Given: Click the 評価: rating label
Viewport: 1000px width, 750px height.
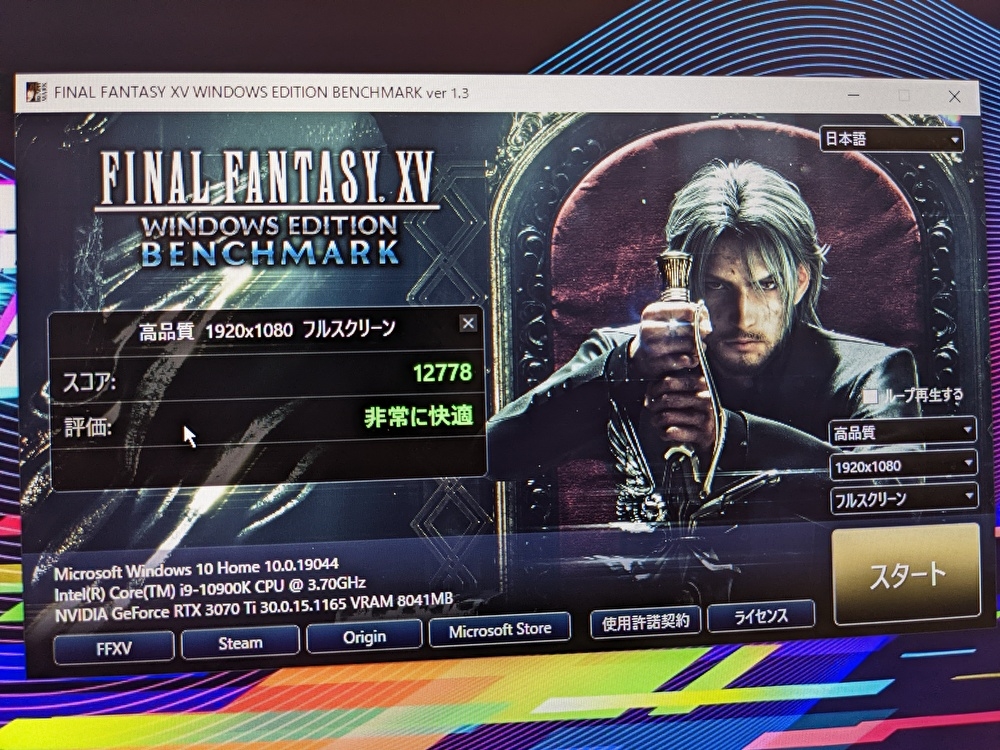Looking at the screenshot, I should [x=88, y=427].
